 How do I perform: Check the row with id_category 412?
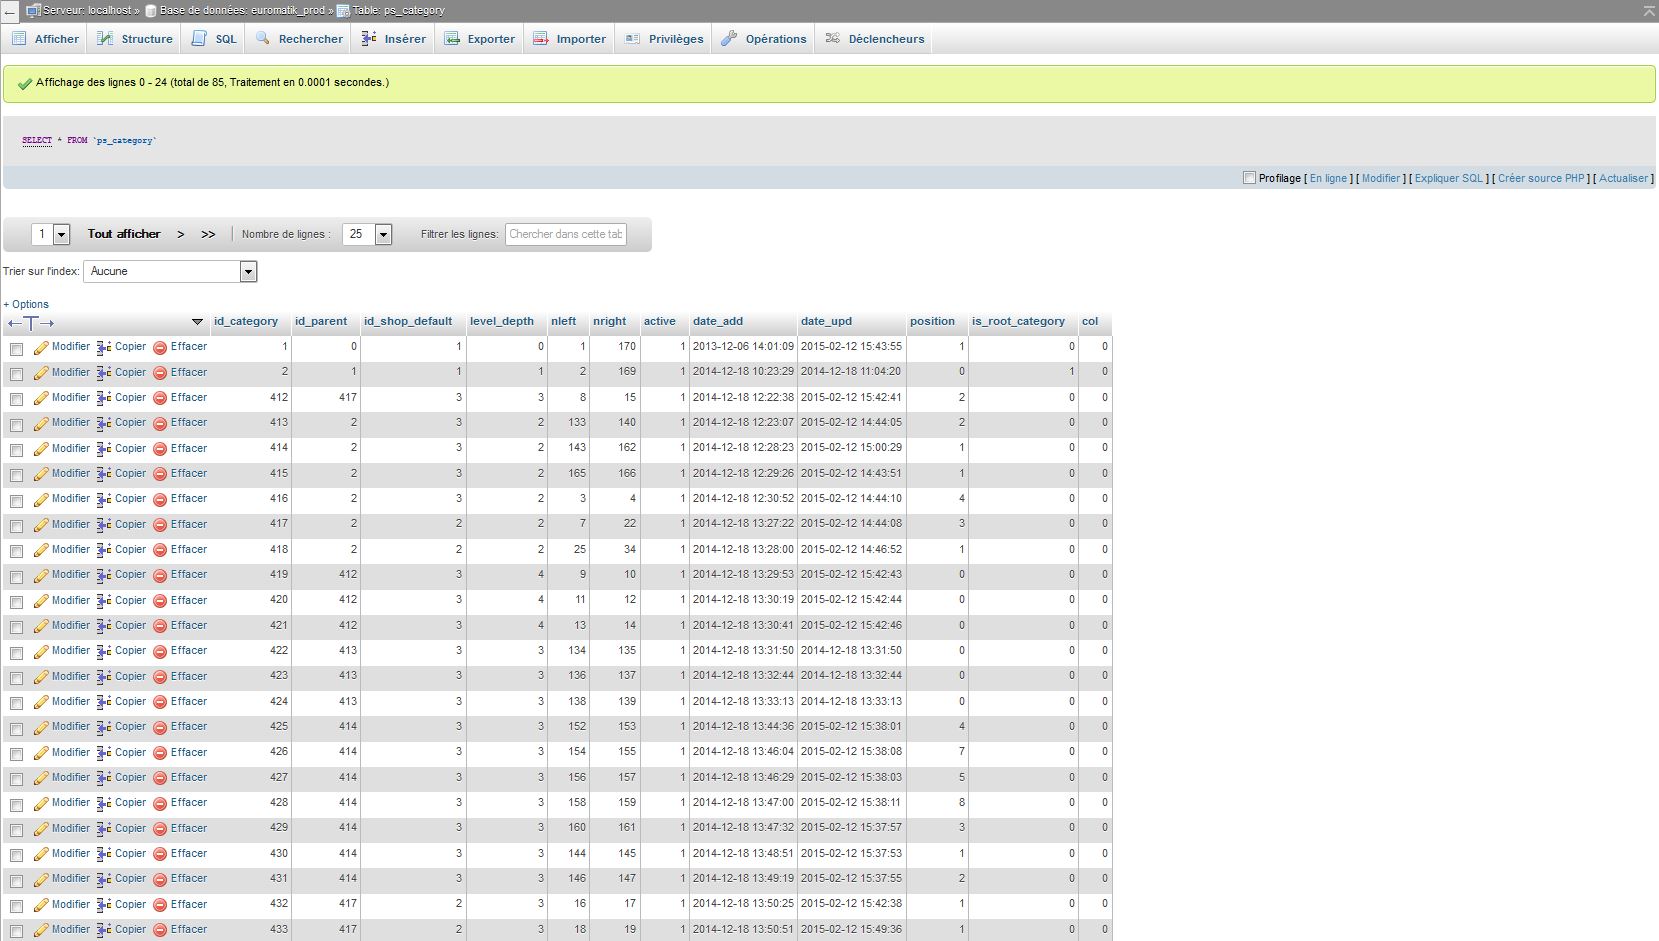coord(16,399)
